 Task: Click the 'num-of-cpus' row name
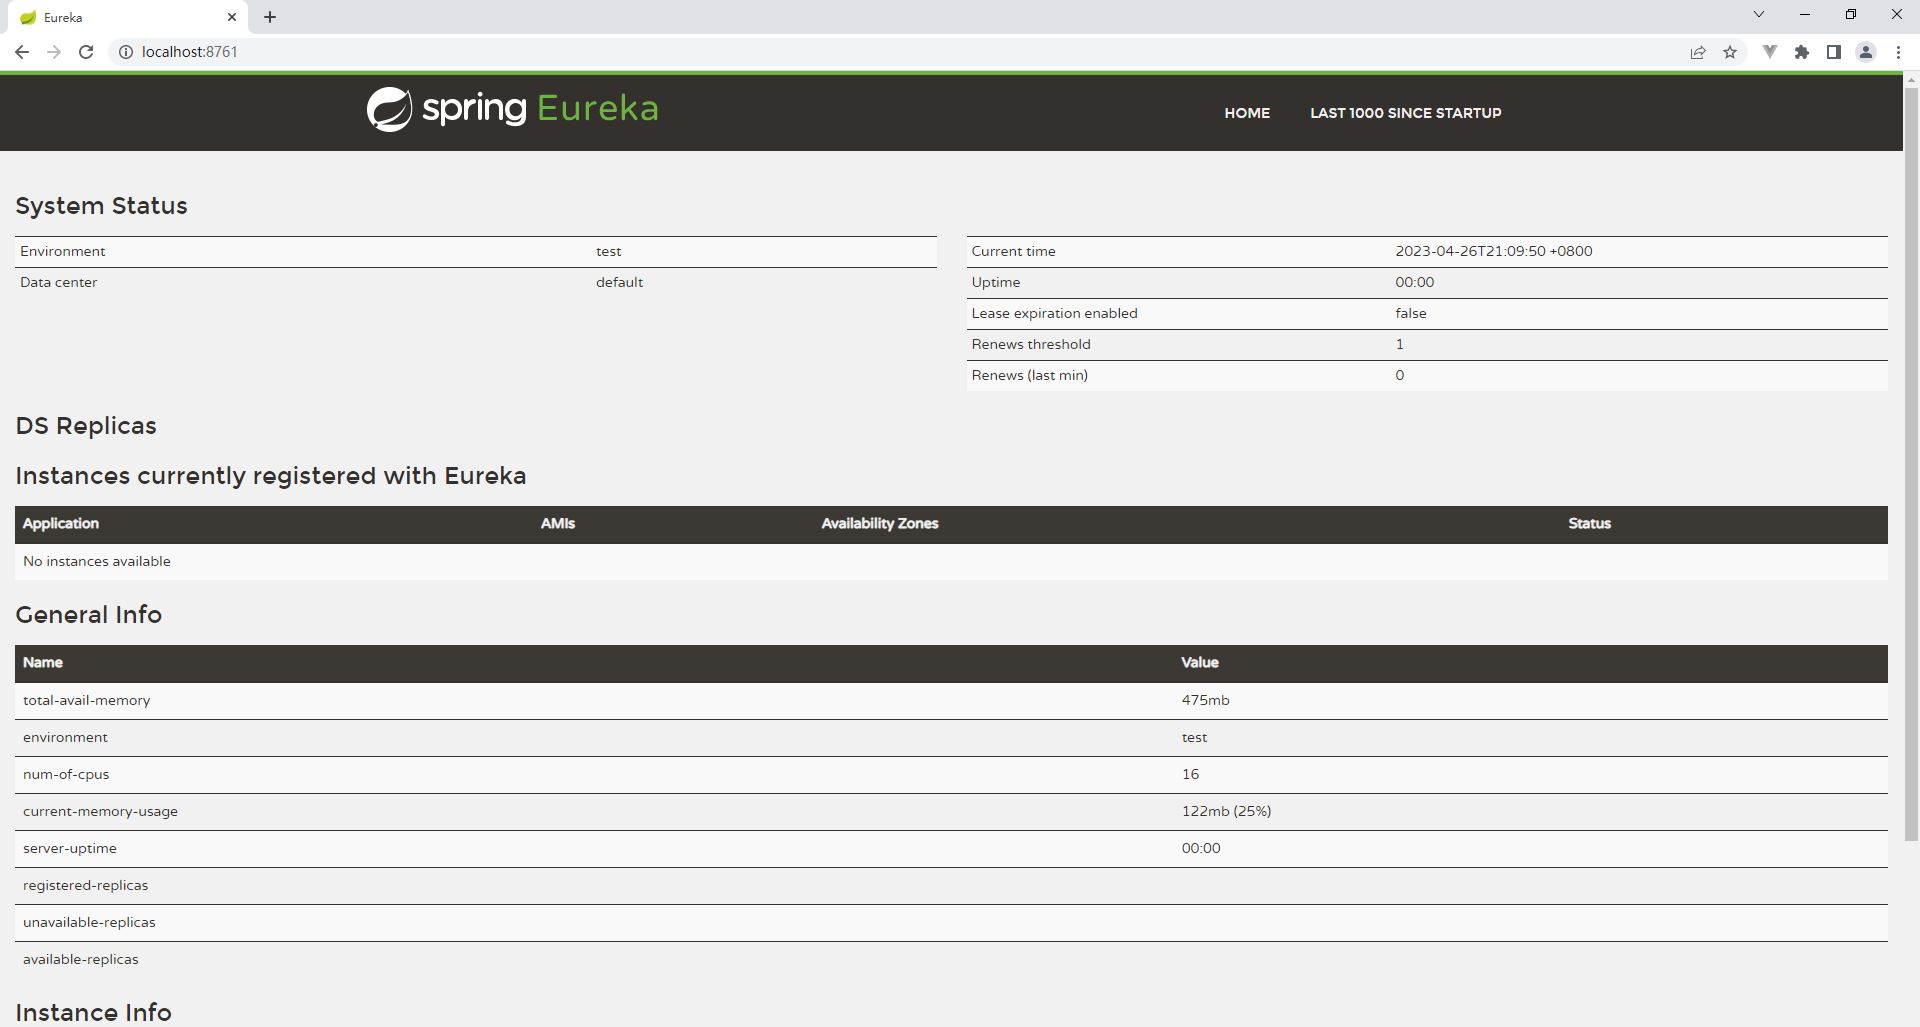66,775
